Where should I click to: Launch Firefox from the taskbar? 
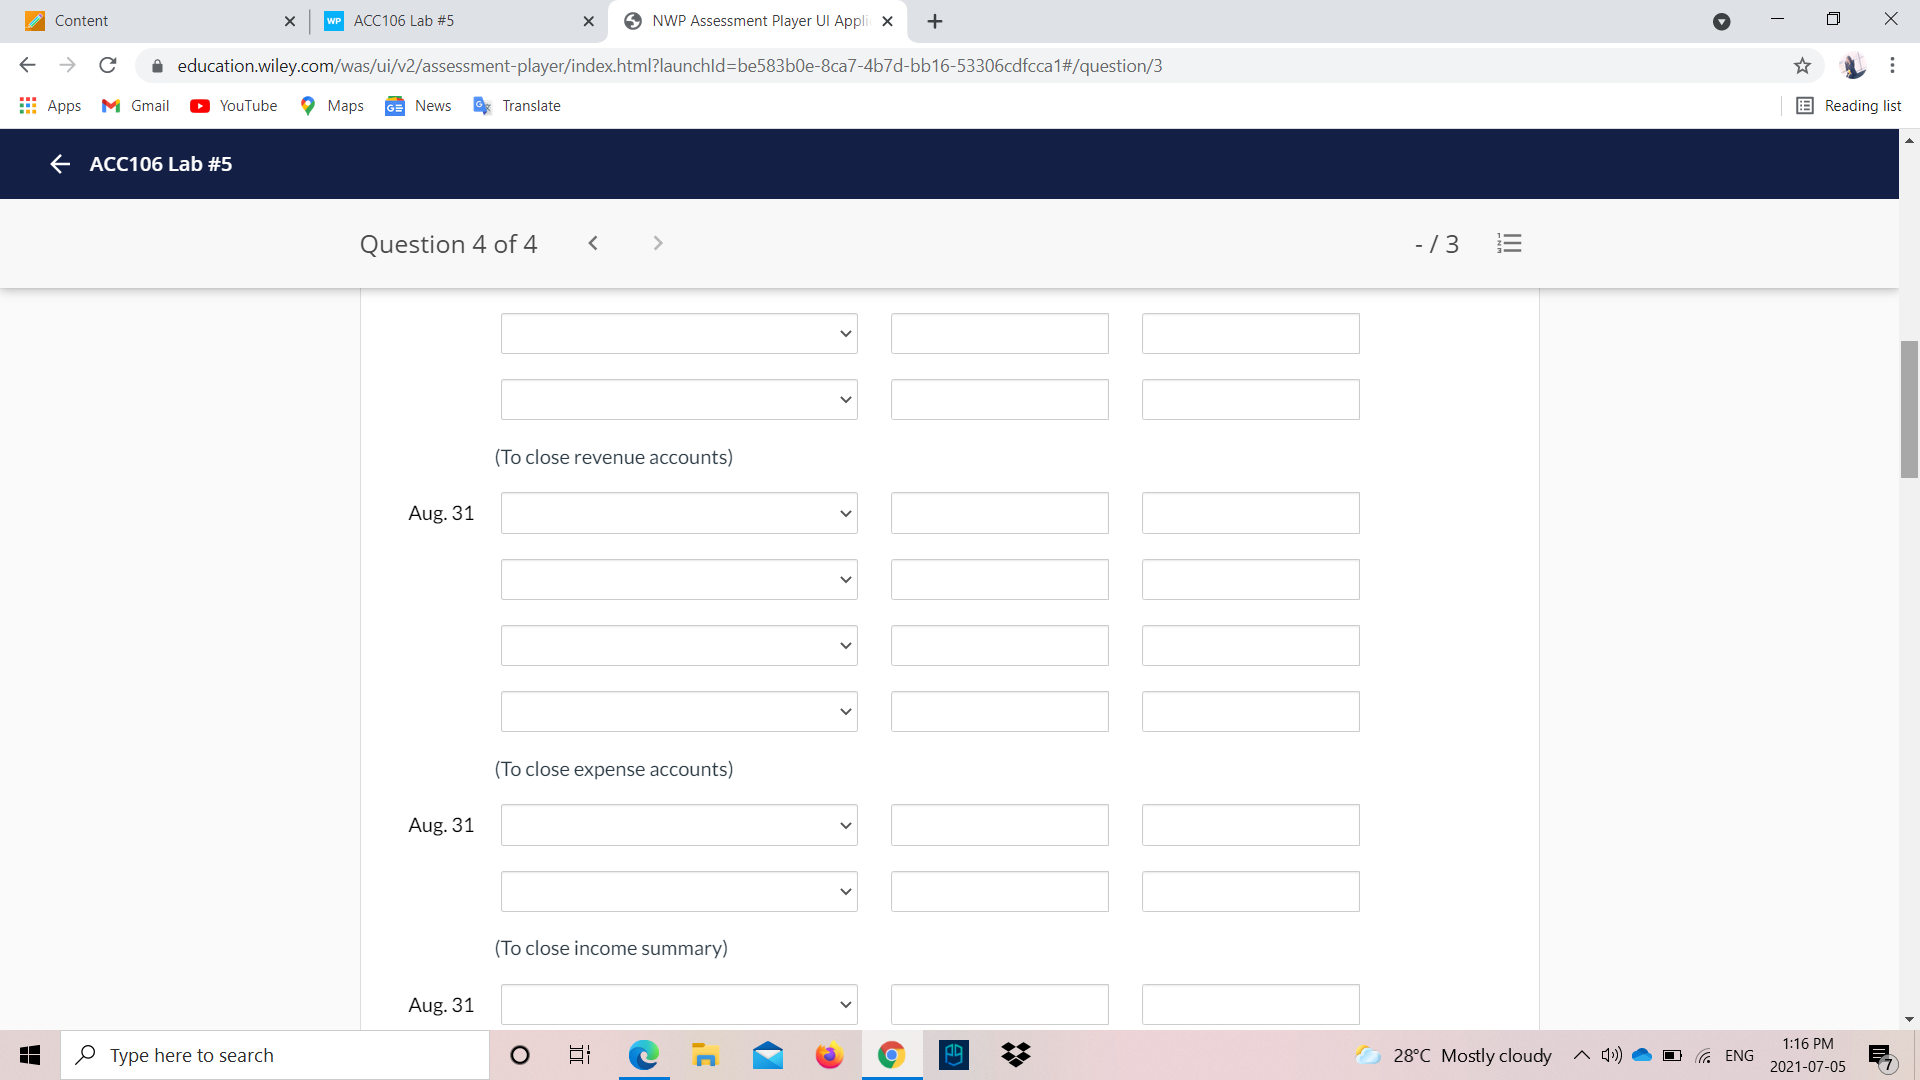point(829,1054)
